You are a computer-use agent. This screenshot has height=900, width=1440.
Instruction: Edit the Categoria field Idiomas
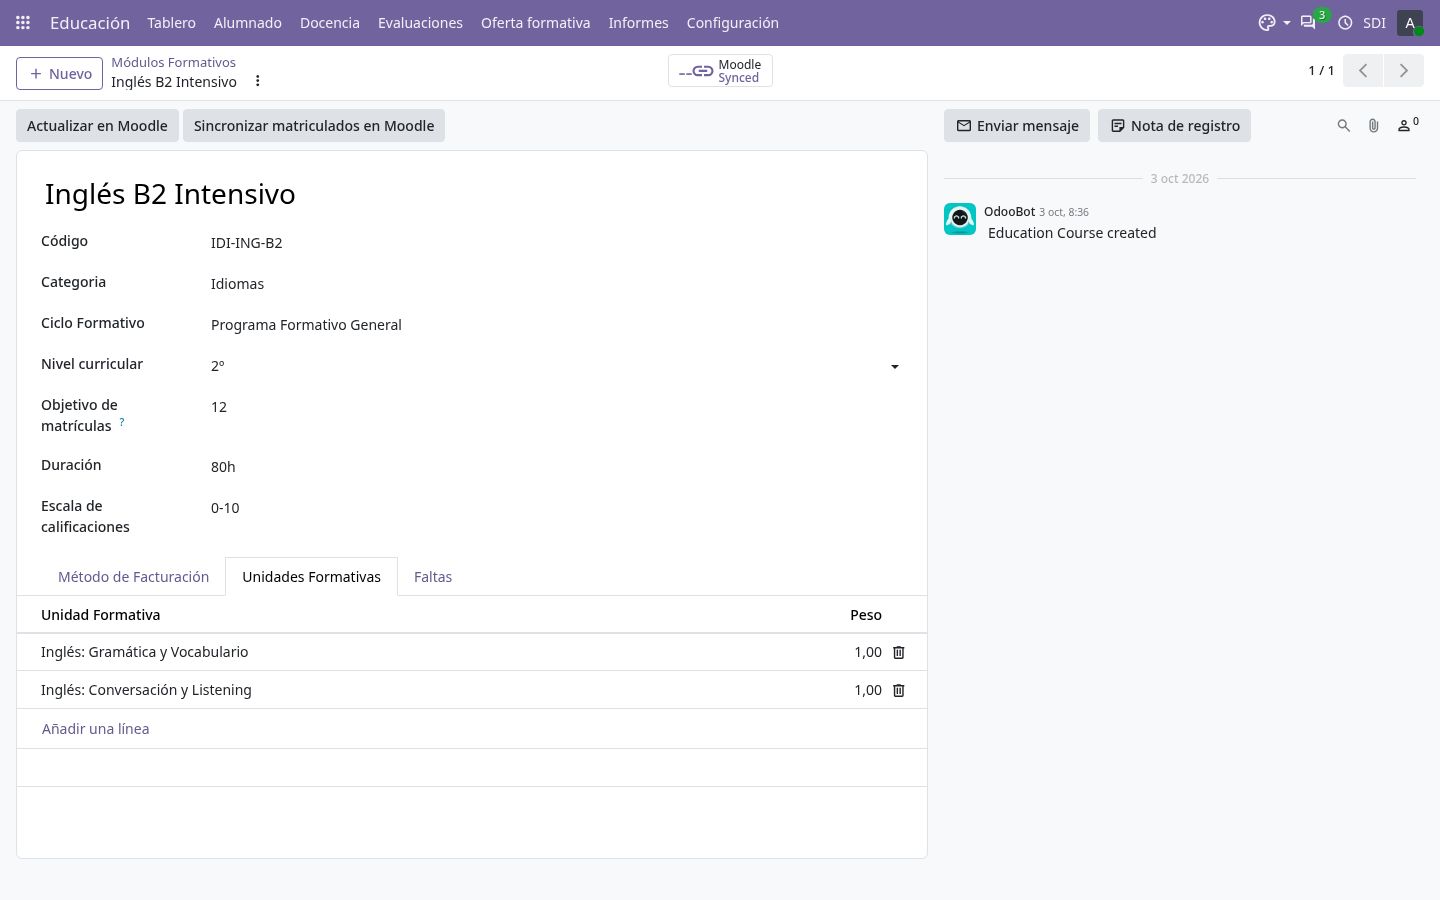point(555,284)
